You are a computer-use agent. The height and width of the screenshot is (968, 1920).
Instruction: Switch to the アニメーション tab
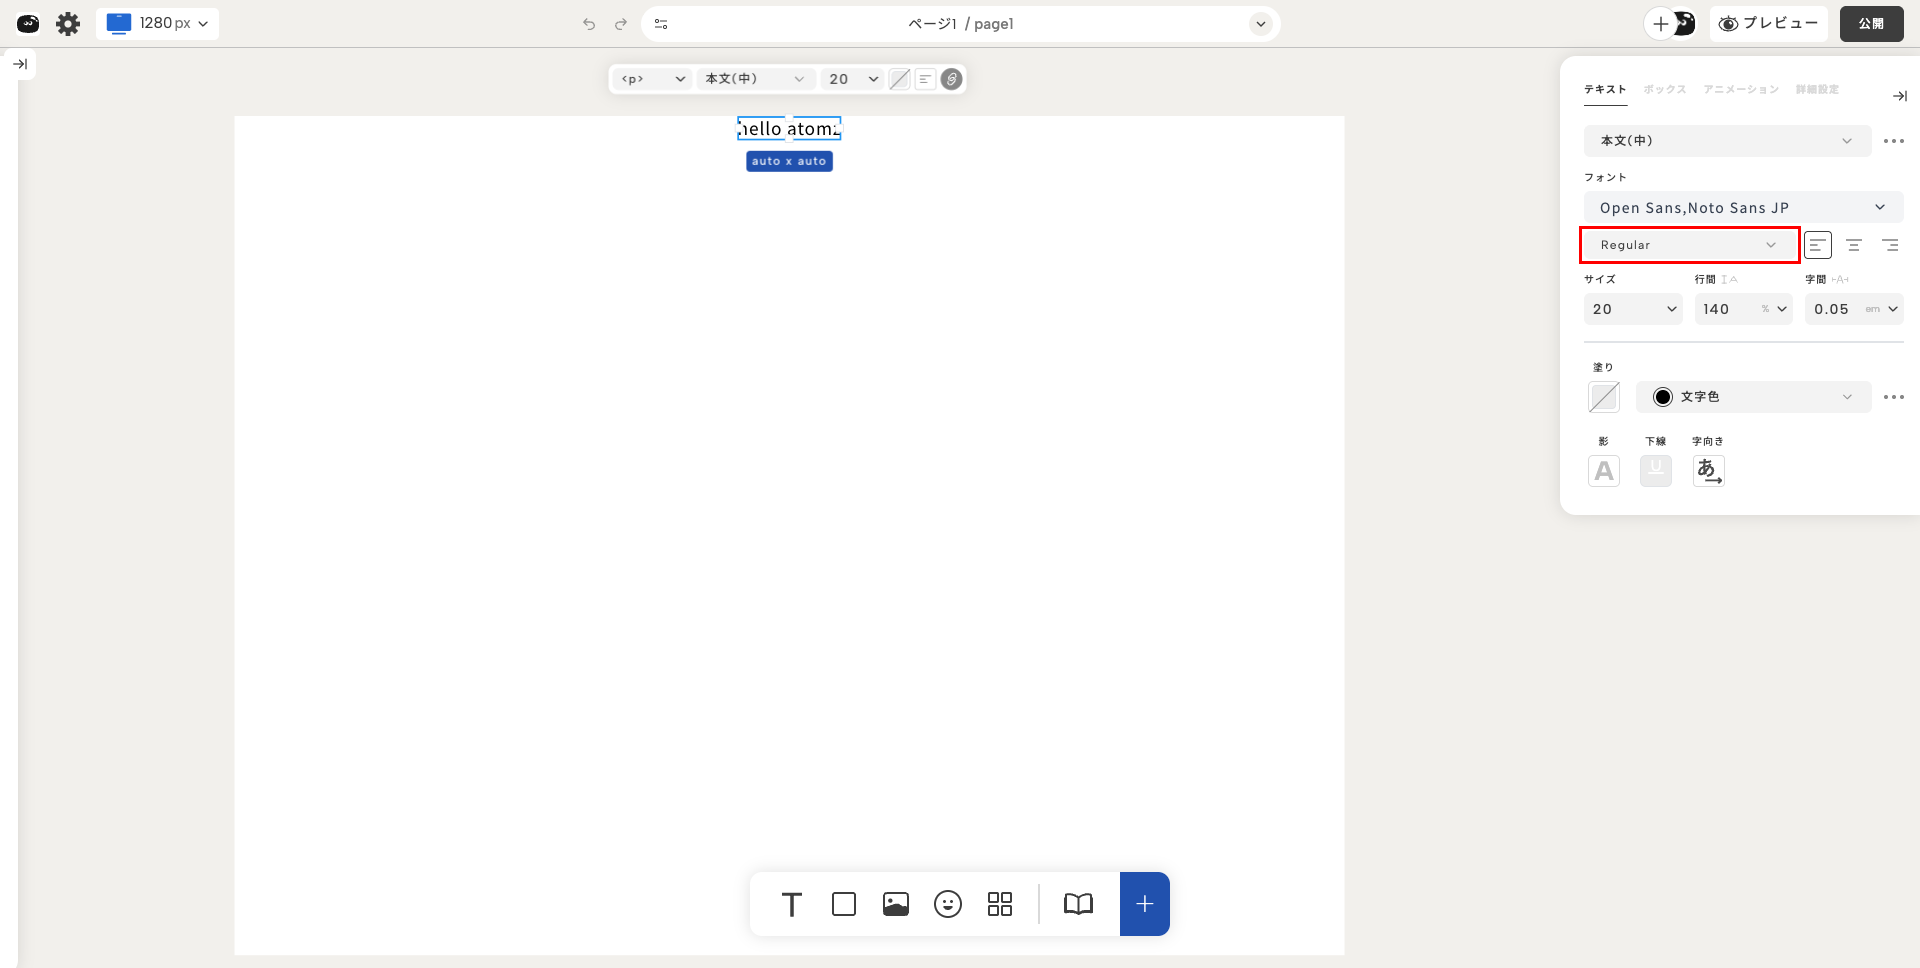pos(1741,90)
